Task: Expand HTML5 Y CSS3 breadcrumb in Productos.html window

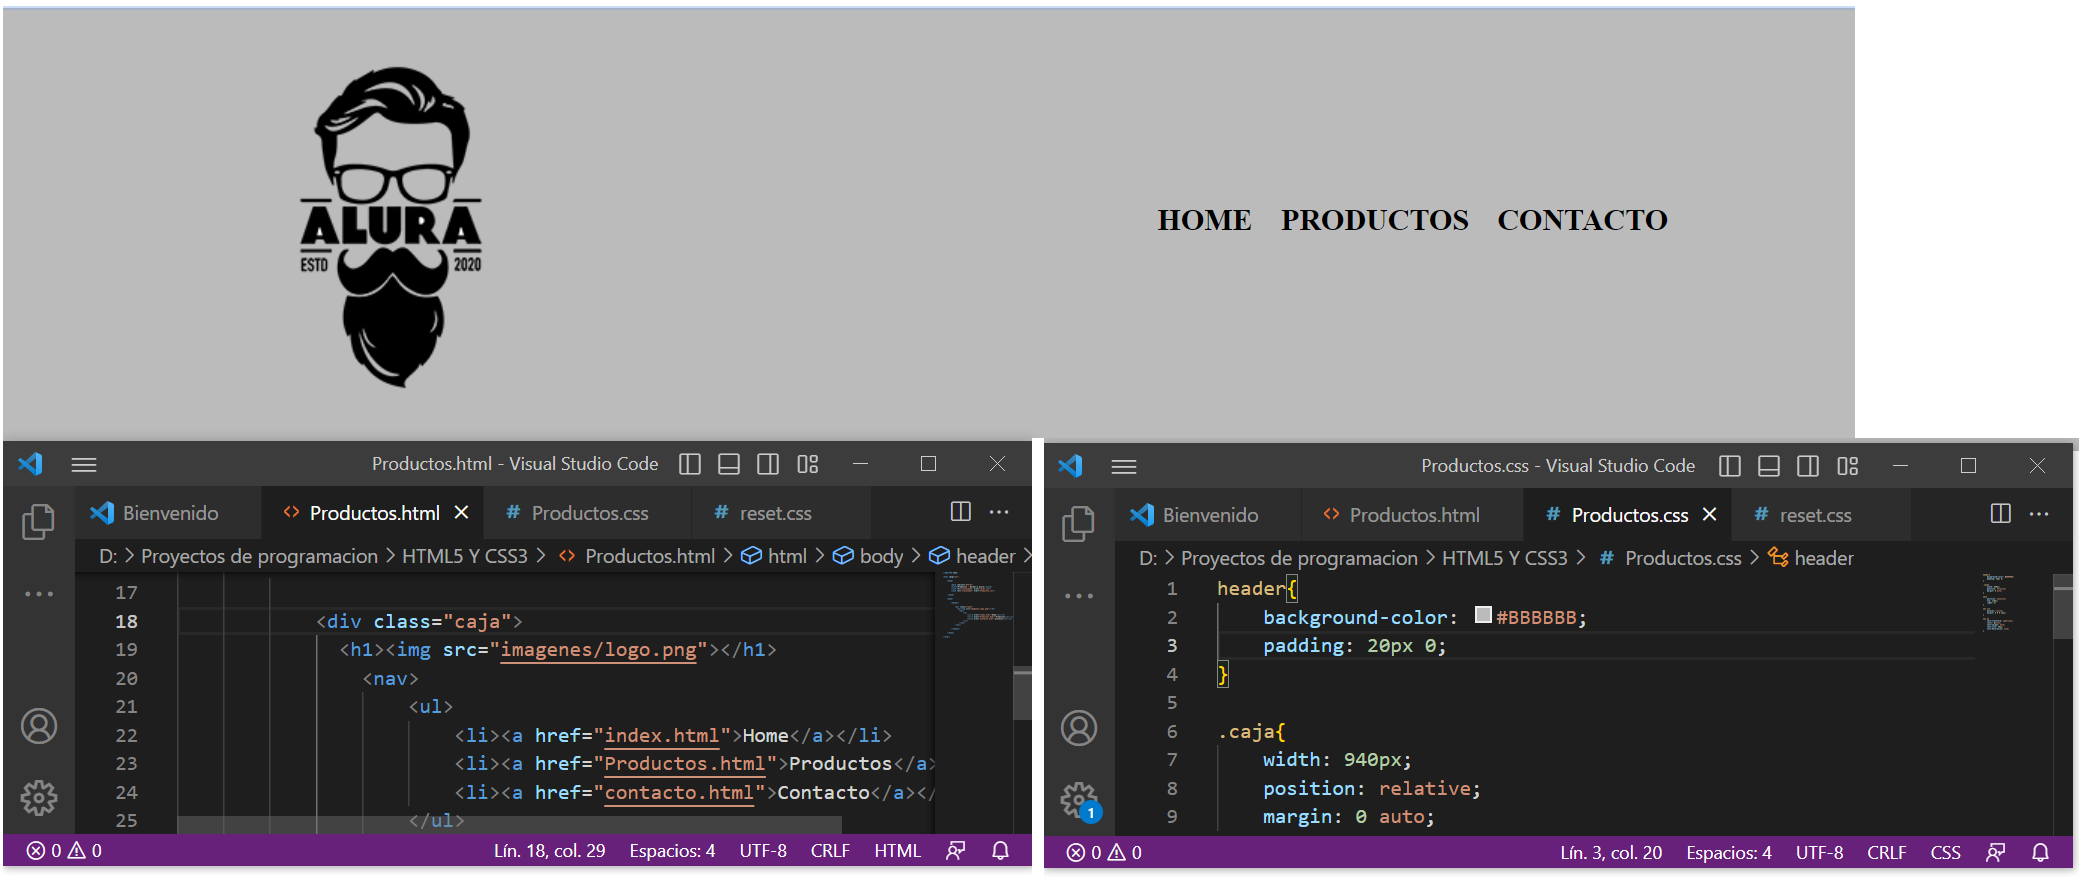Action: [x=465, y=556]
